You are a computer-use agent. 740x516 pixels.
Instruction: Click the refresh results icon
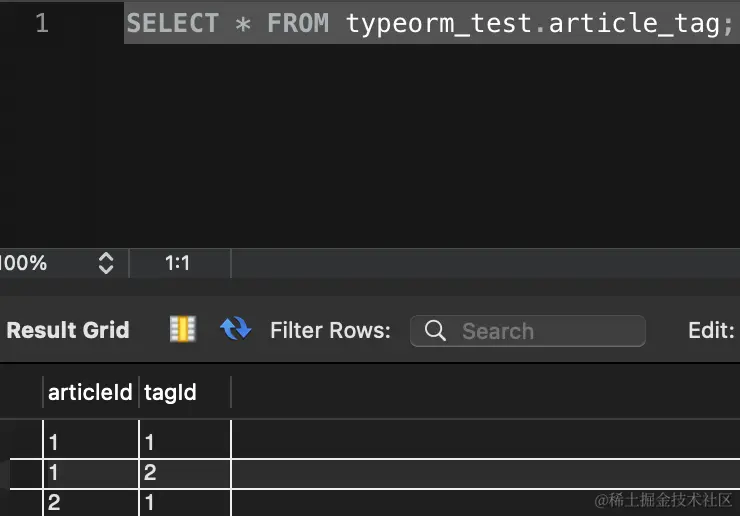pos(236,329)
